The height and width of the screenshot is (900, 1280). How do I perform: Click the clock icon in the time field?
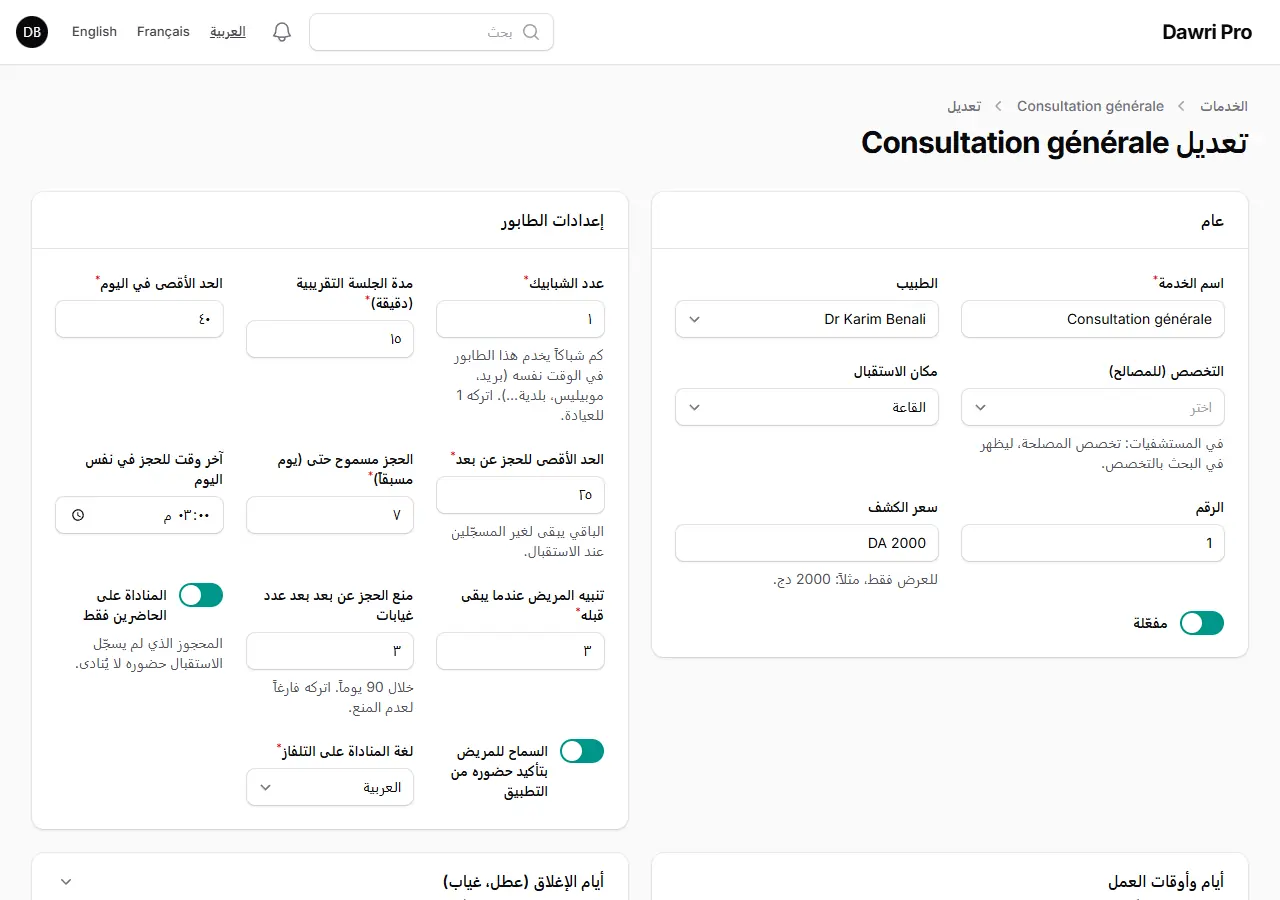(x=79, y=515)
